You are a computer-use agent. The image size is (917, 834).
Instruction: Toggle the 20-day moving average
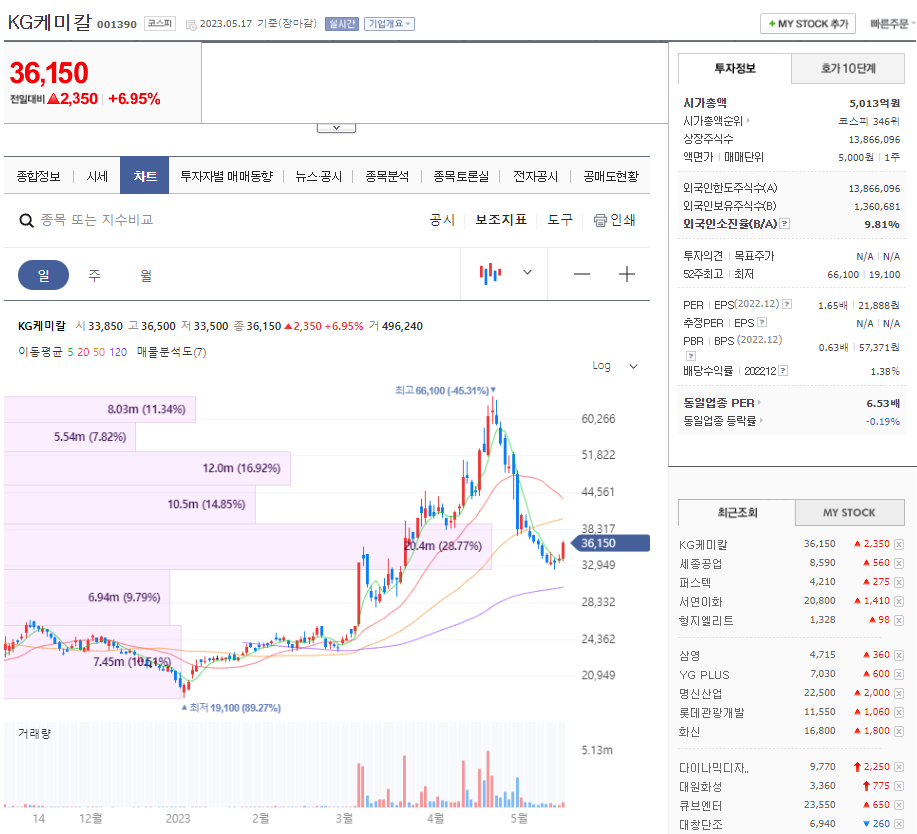pyautogui.click(x=83, y=352)
